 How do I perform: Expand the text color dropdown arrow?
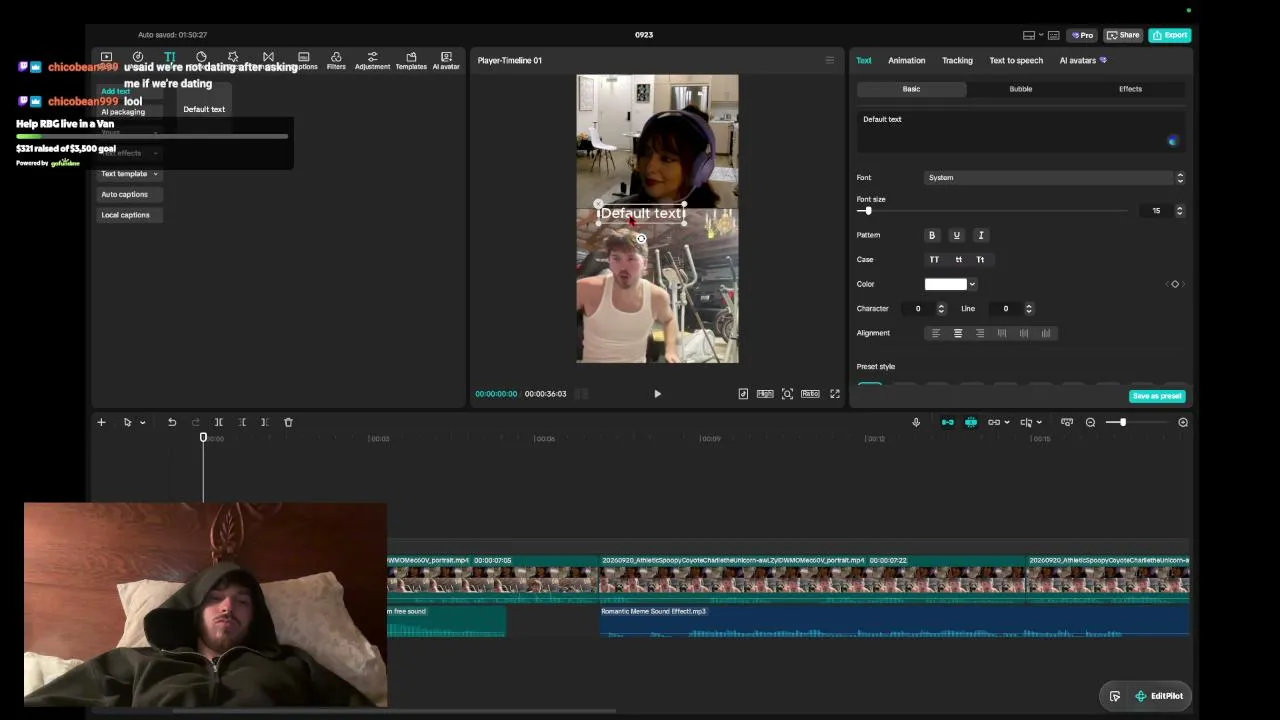pyautogui.click(x=972, y=284)
